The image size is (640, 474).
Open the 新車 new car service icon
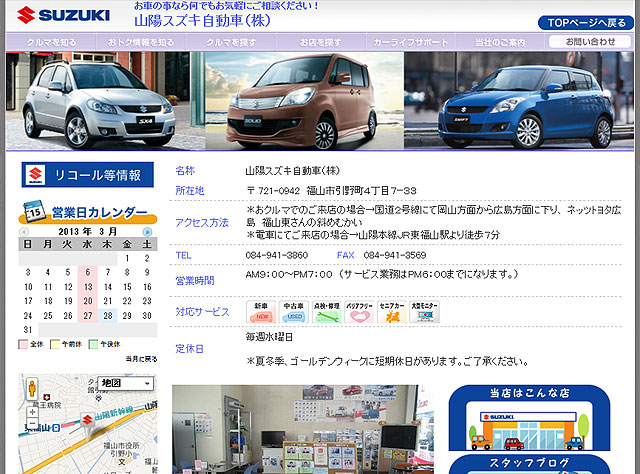tap(261, 312)
